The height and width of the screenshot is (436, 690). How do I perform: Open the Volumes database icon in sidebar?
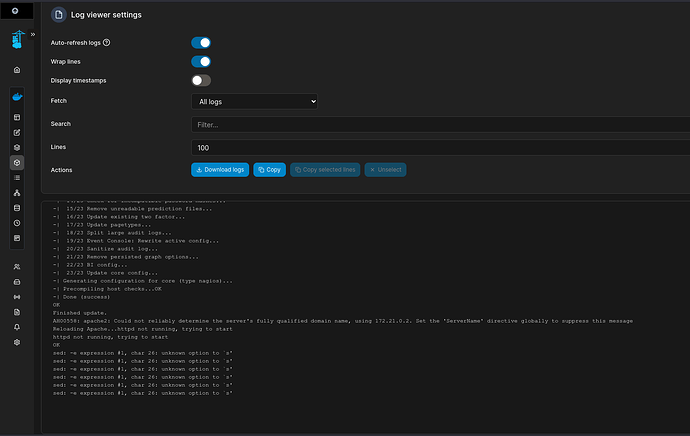[16, 208]
